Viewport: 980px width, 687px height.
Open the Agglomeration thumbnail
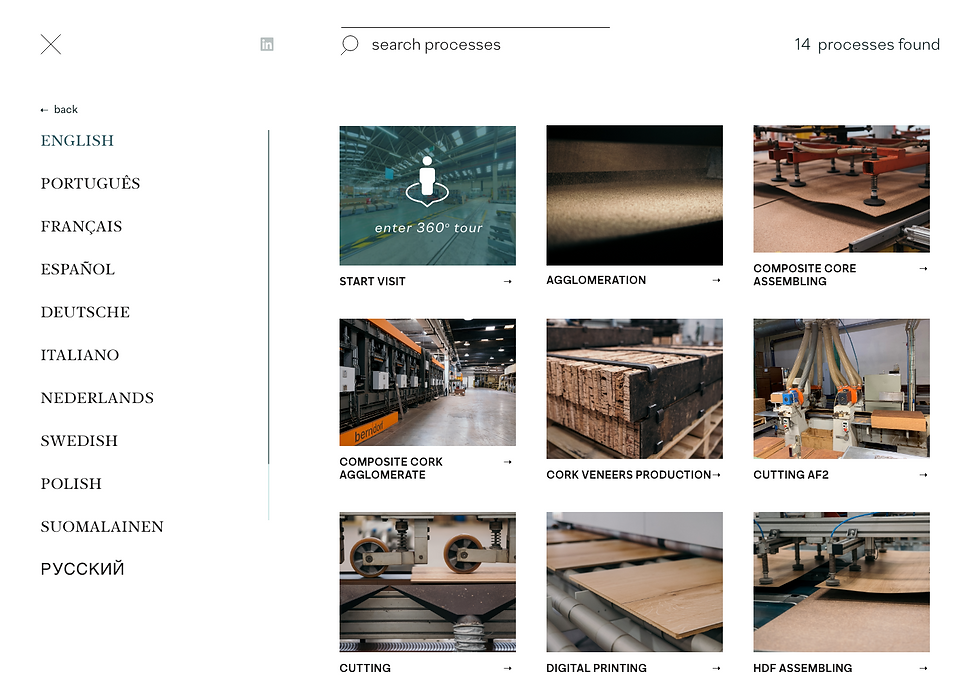click(x=634, y=195)
